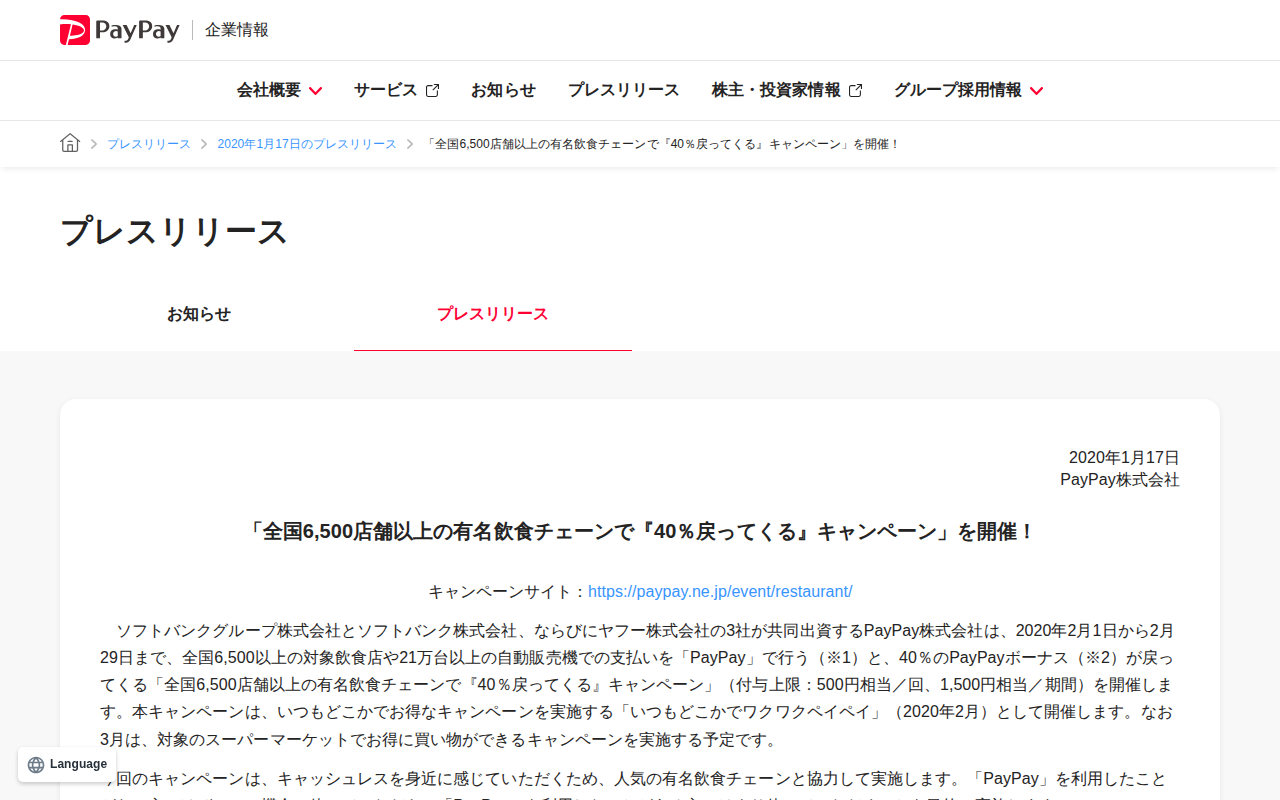Viewport: 1280px width, 800px height.
Task: Click the article date 2020年1月17日
Action: coord(1124,458)
